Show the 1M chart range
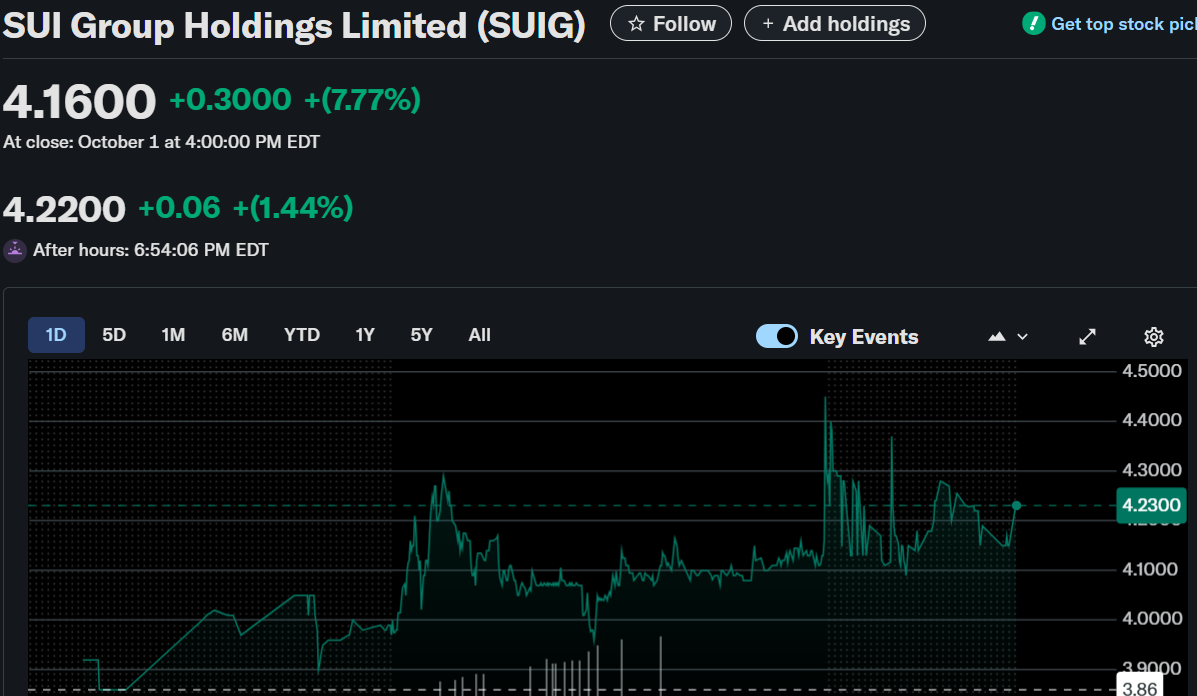This screenshot has width=1197, height=696. pos(173,335)
